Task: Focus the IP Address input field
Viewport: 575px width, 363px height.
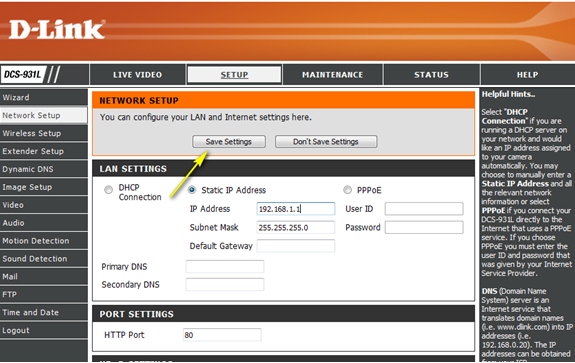Action: click(x=296, y=209)
